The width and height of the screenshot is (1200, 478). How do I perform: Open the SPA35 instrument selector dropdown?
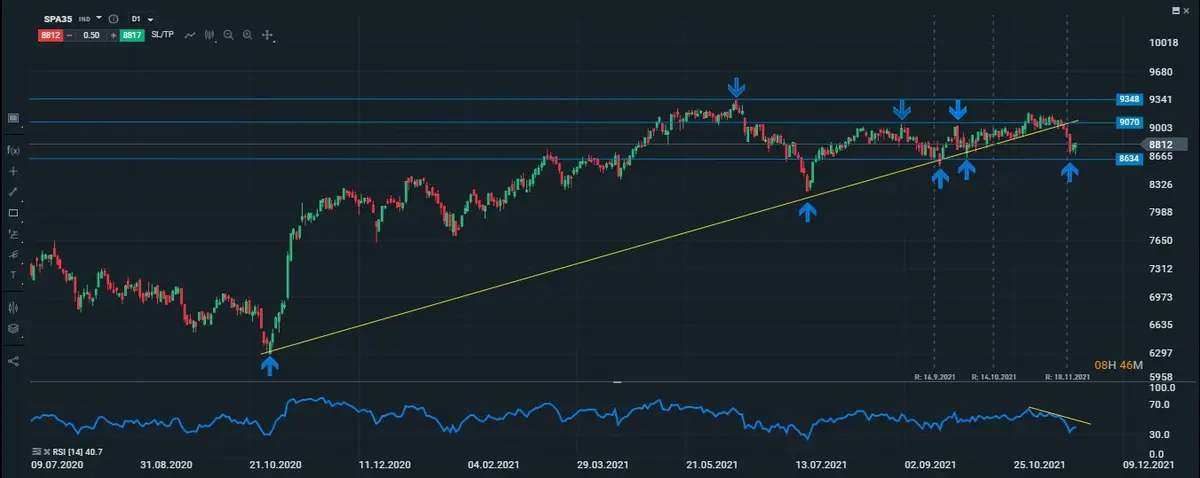pyautogui.click(x=100, y=18)
